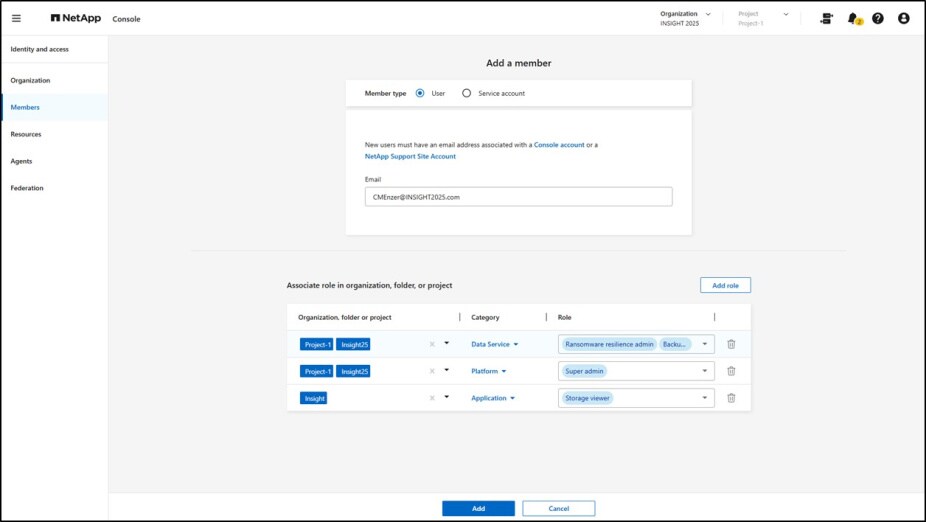This screenshot has width=926, height=522.
Task: Click the Email input field
Action: pyautogui.click(x=518, y=197)
